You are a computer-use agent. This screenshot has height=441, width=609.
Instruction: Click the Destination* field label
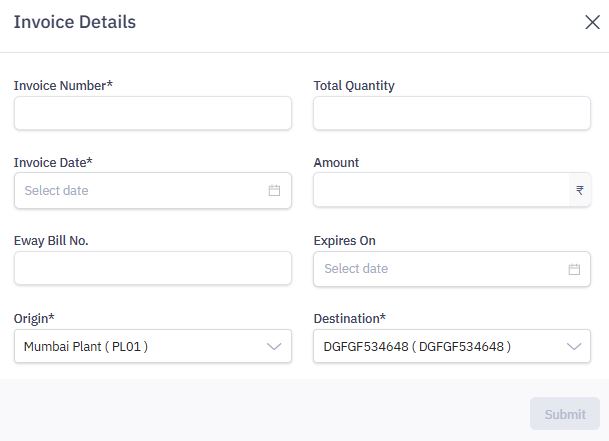pos(349,318)
